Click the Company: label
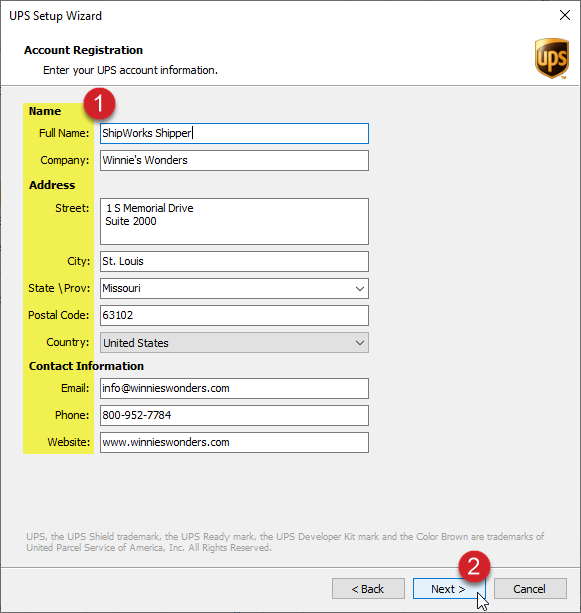This screenshot has width=581, height=613. tap(65, 160)
